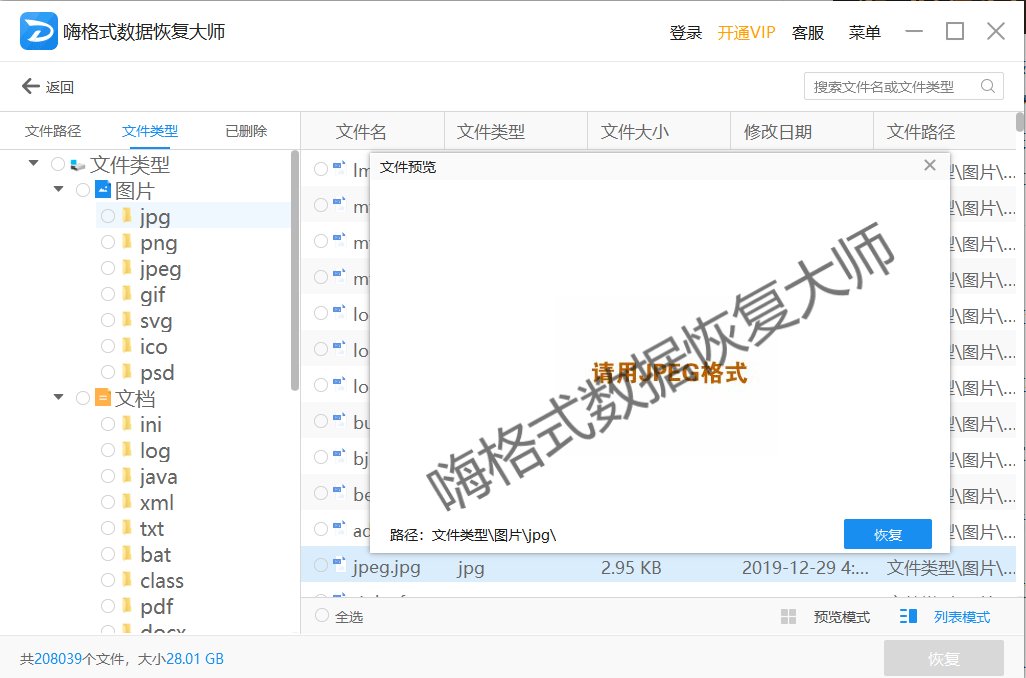The height and width of the screenshot is (678, 1026).
Task: Click the 返回 back arrow
Action: click(x=29, y=86)
